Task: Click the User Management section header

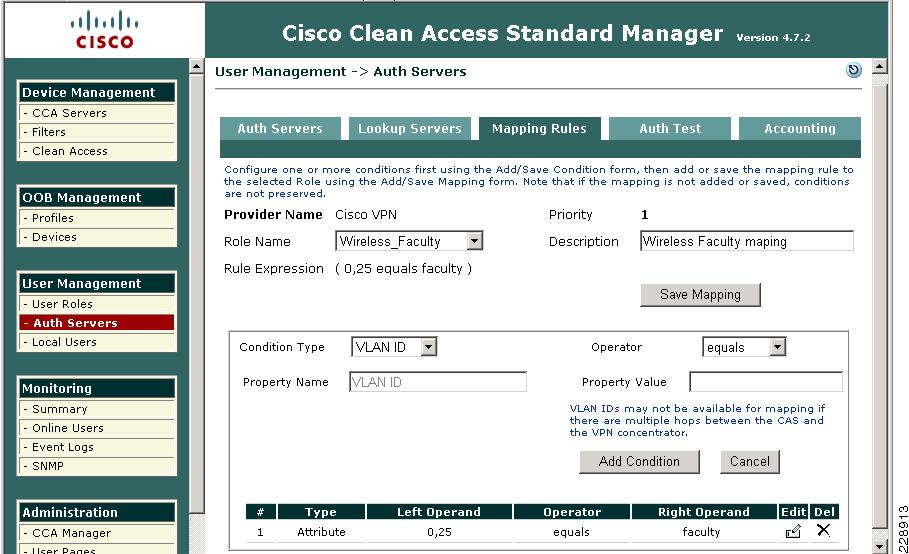Action: 97,283
